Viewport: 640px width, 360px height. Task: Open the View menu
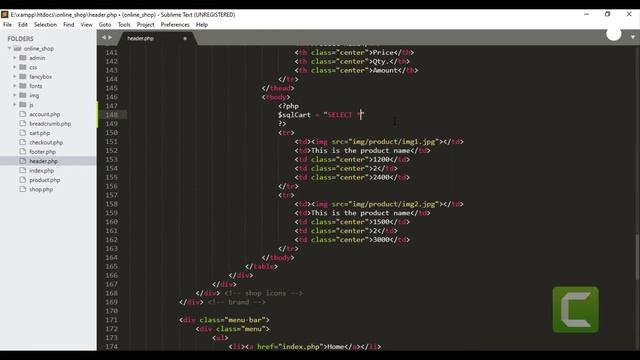pyautogui.click(x=87, y=24)
